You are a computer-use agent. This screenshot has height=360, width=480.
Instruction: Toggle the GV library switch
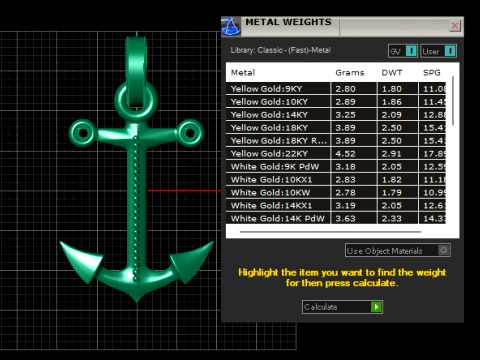click(x=403, y=51)
